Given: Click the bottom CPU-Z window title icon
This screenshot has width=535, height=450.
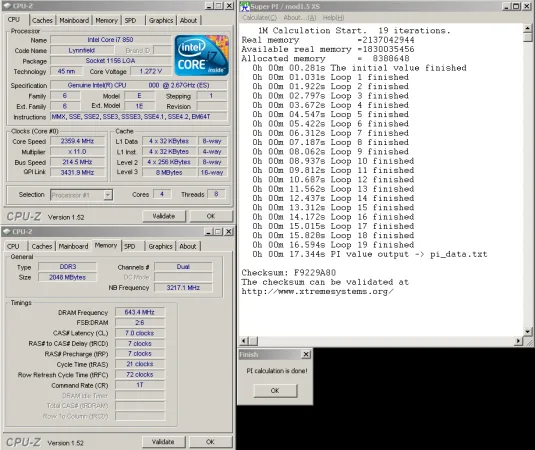Looking at the screenshot, I should point(7,232).
